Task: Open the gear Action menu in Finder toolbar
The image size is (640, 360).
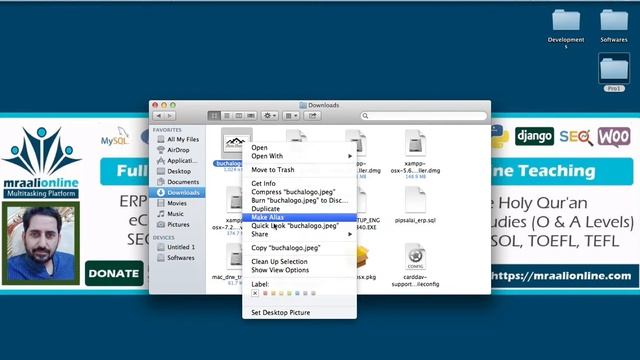Action: coord(270,116)
